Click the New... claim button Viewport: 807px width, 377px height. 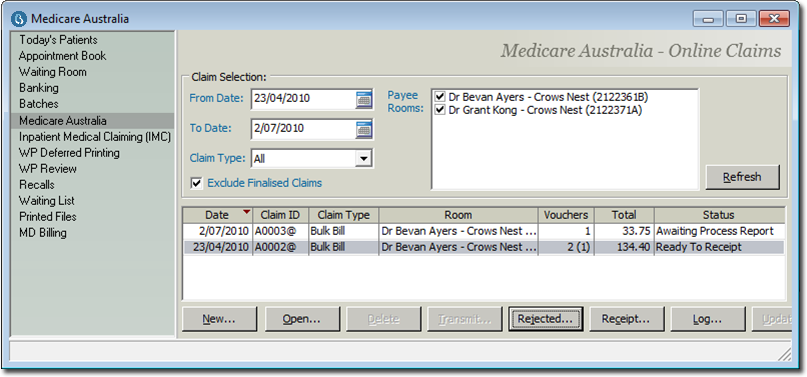pyautogui.click(x=219, y=319)
